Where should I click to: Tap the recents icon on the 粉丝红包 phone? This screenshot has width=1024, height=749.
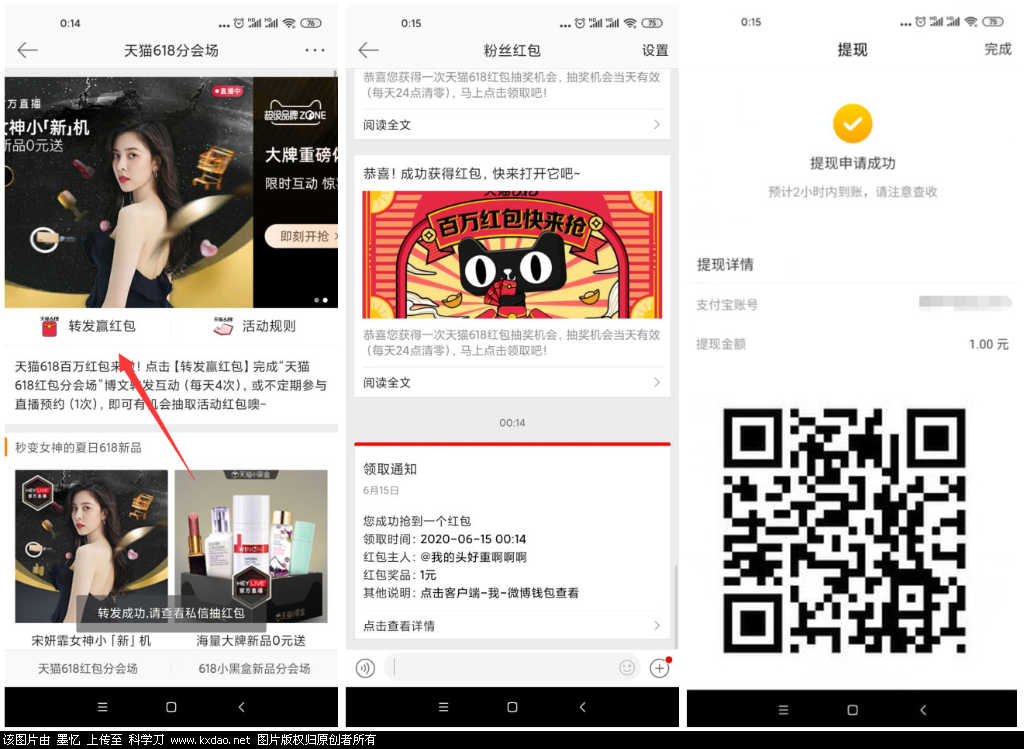pos(443,707)
